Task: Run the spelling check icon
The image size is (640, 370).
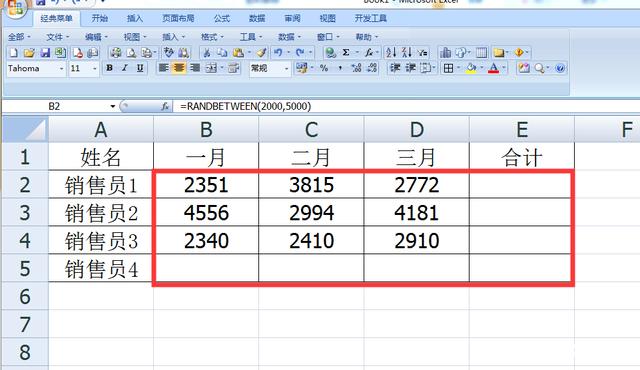Action: coord(169,52)
